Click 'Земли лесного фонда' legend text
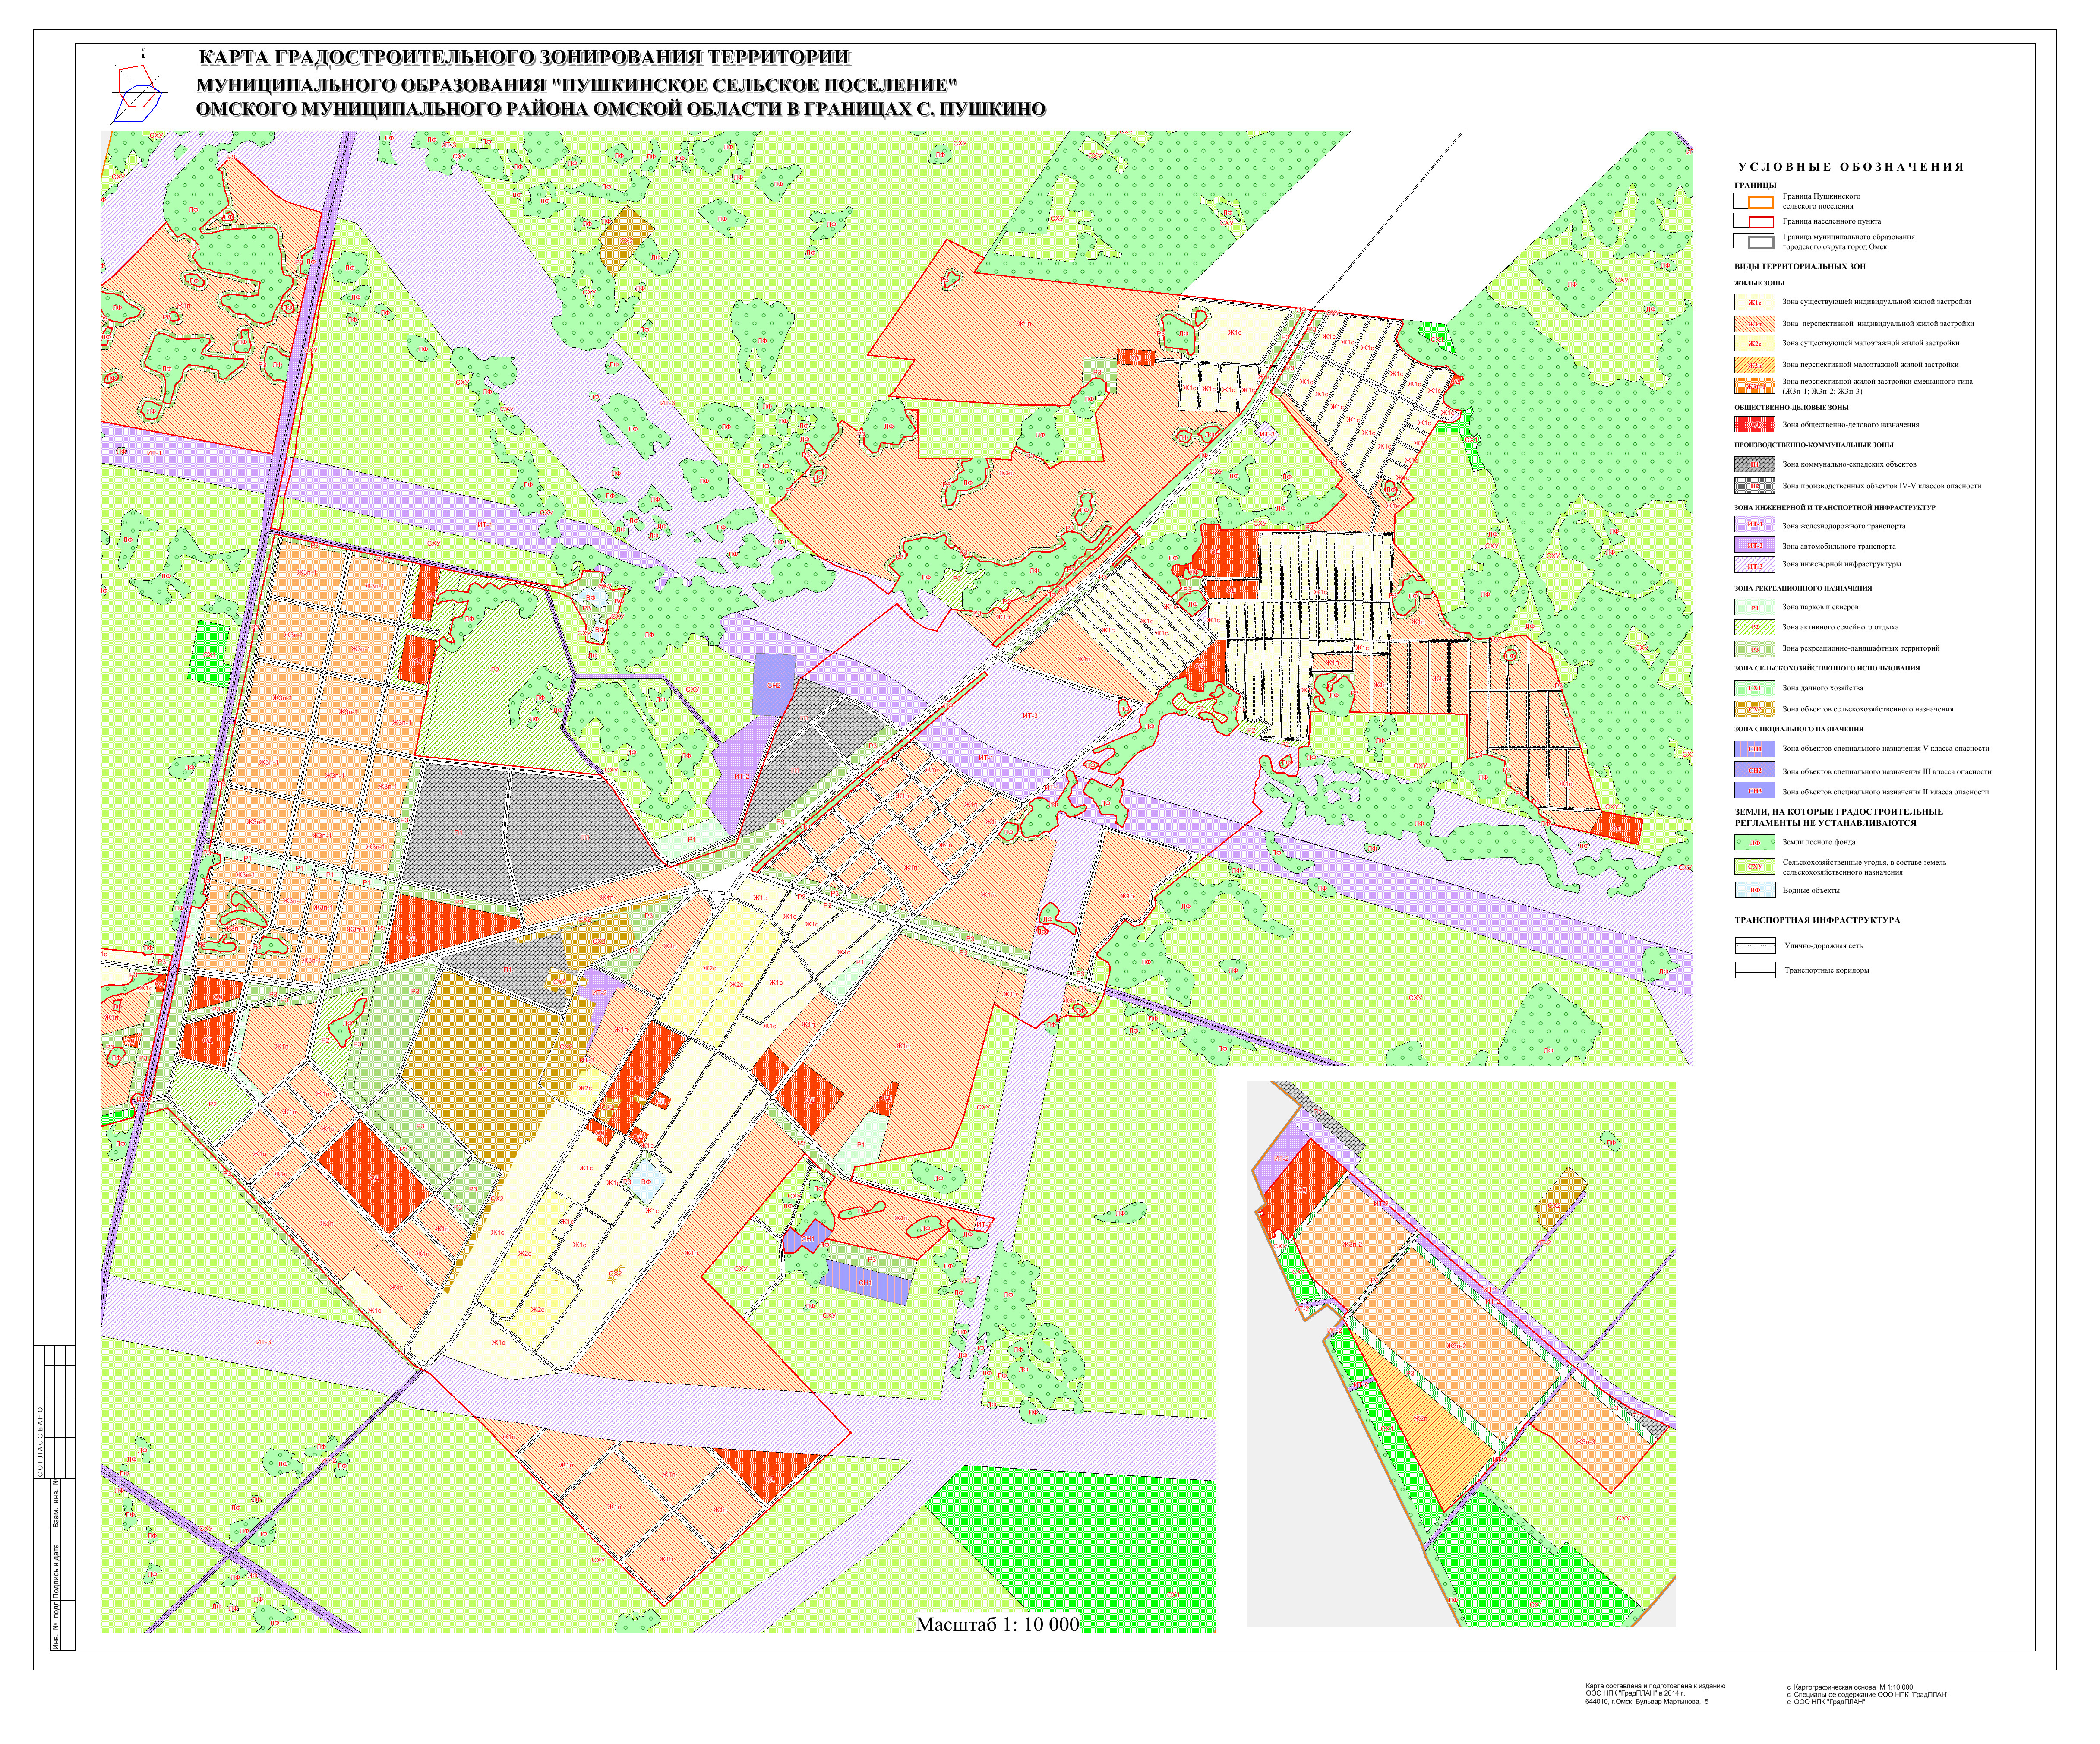 pyautogui.click(x=1819, y=842)
